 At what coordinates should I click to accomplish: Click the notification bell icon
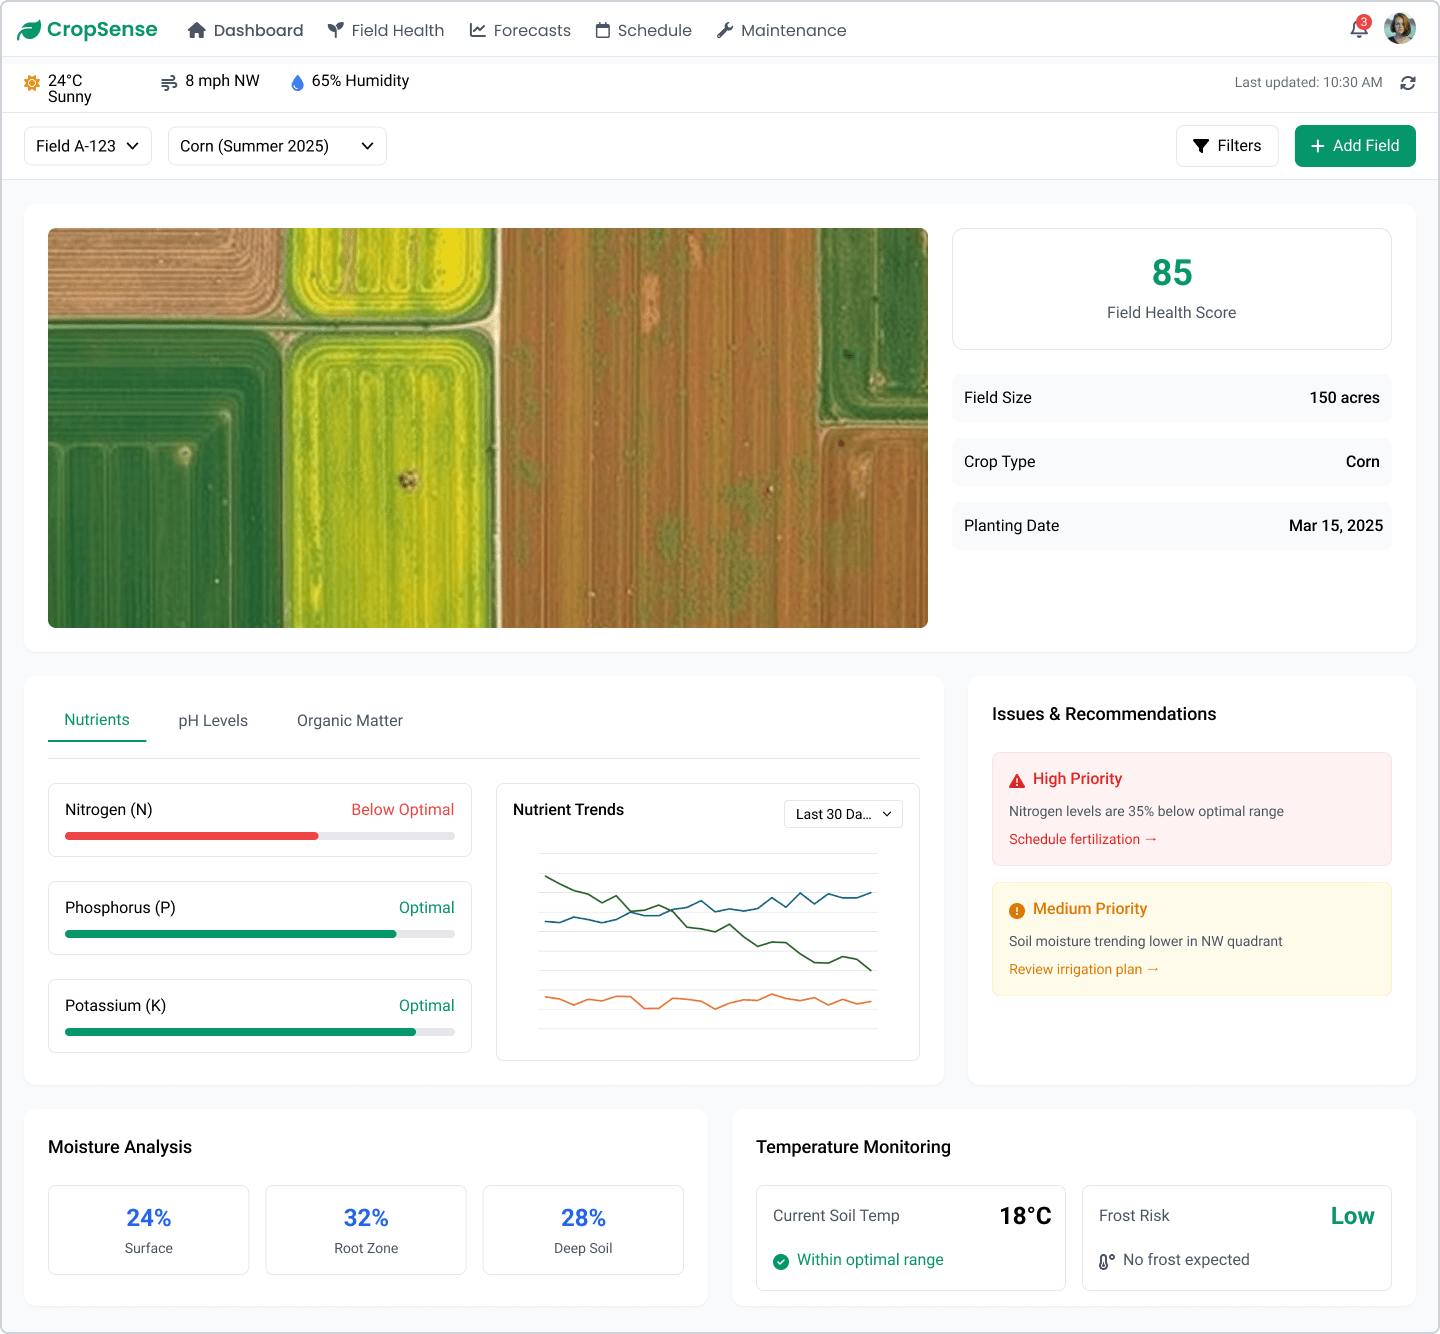point(1358,29)
